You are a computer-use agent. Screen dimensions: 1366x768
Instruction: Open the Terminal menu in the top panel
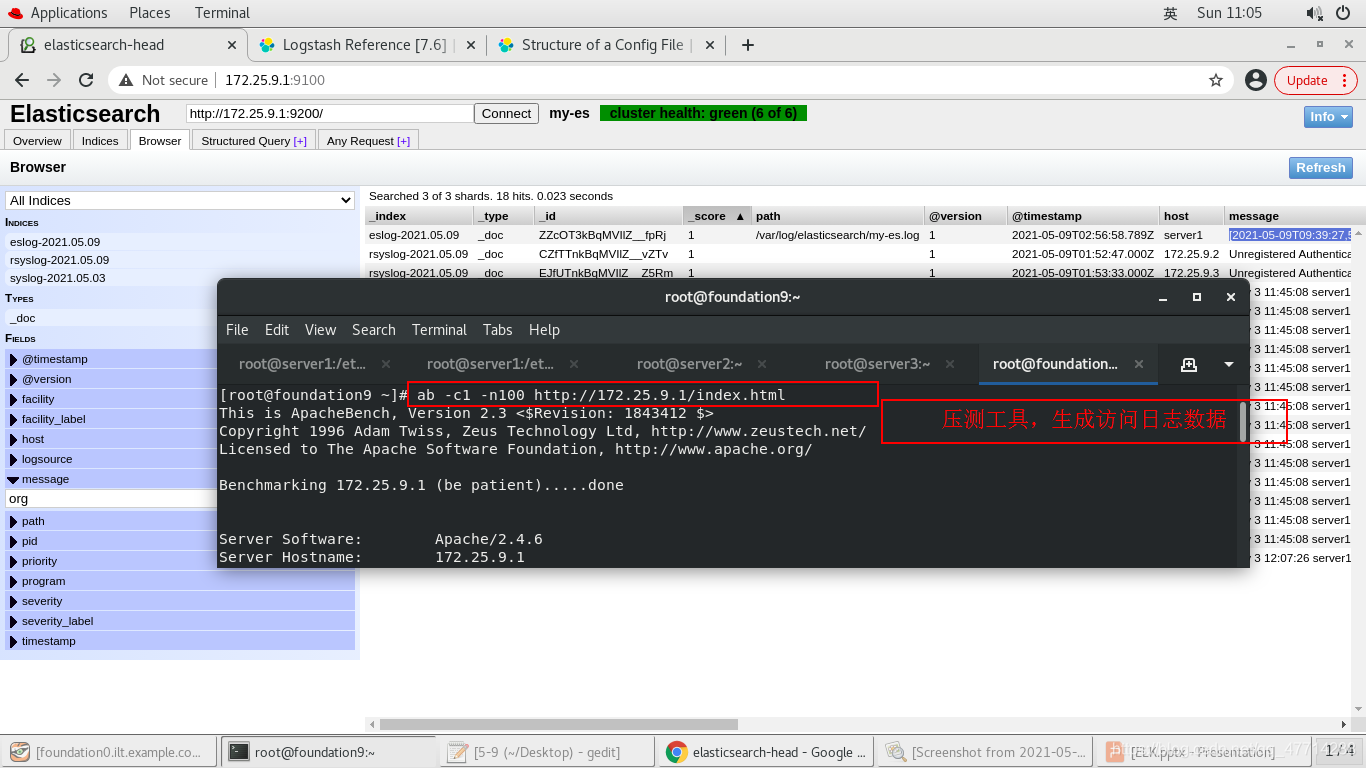point(222,13)
